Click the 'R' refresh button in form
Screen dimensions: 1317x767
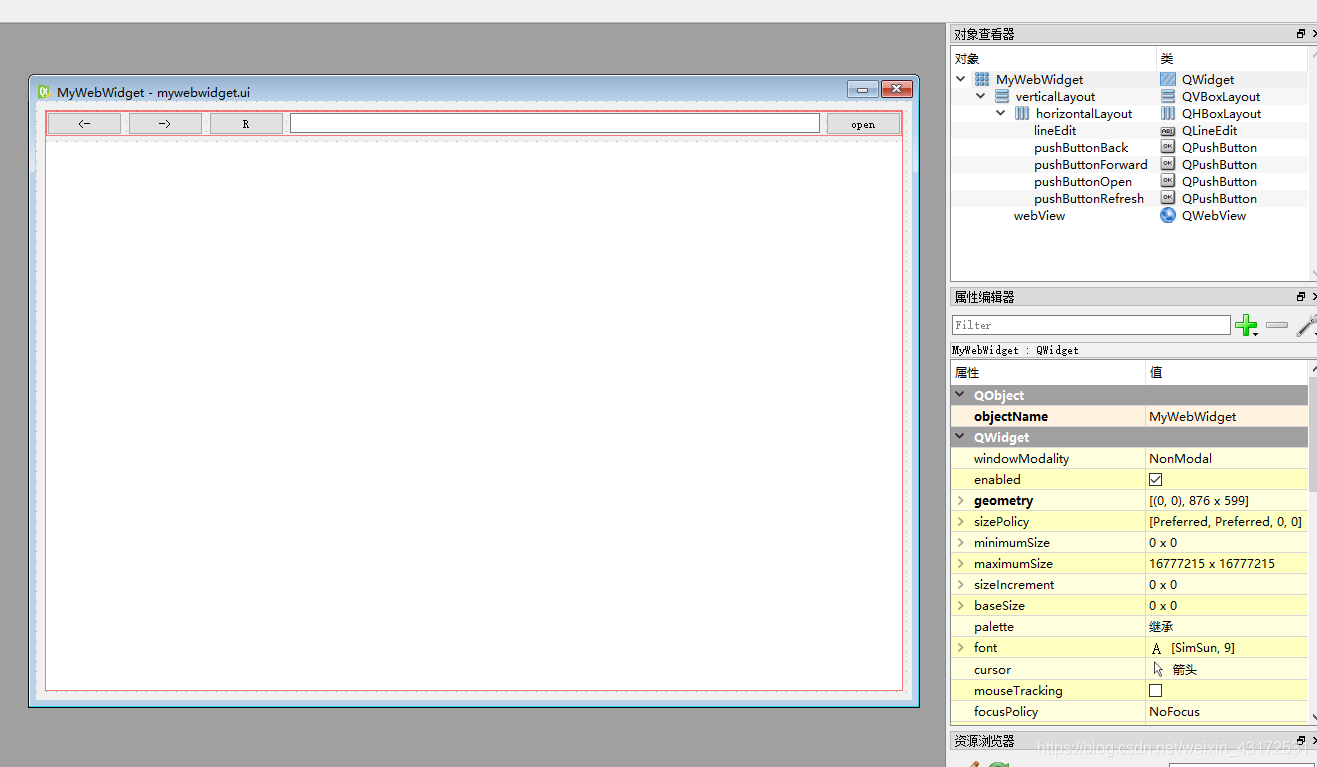pos(246,124)
